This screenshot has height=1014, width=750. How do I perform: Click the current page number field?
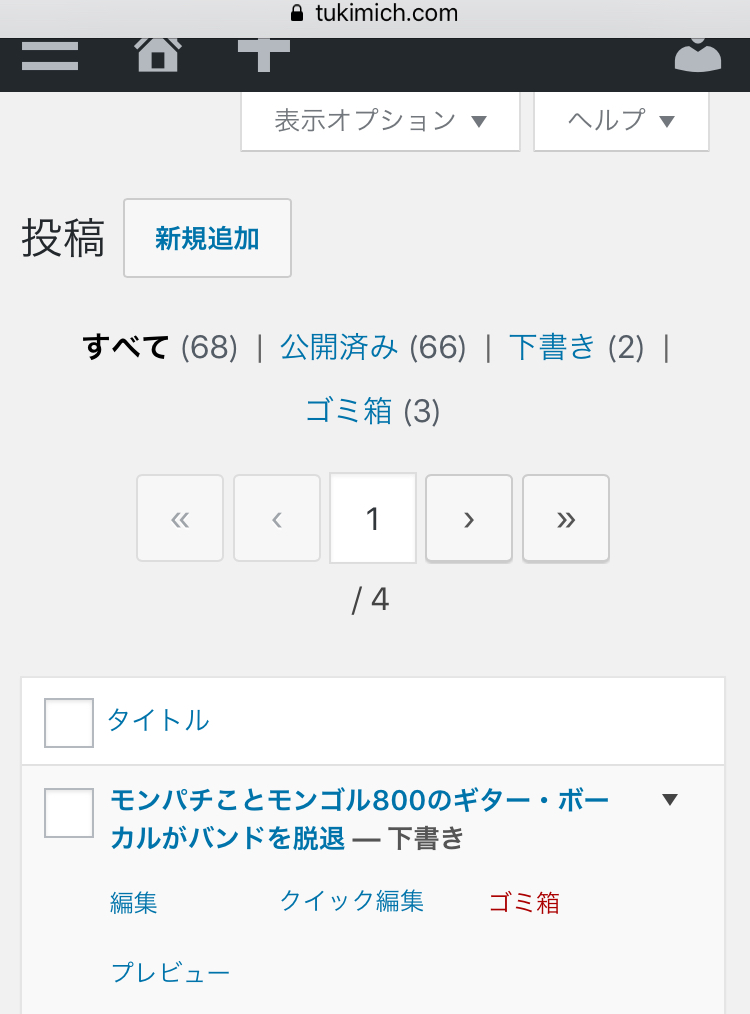pyautogui.click(x=373, y=518)
